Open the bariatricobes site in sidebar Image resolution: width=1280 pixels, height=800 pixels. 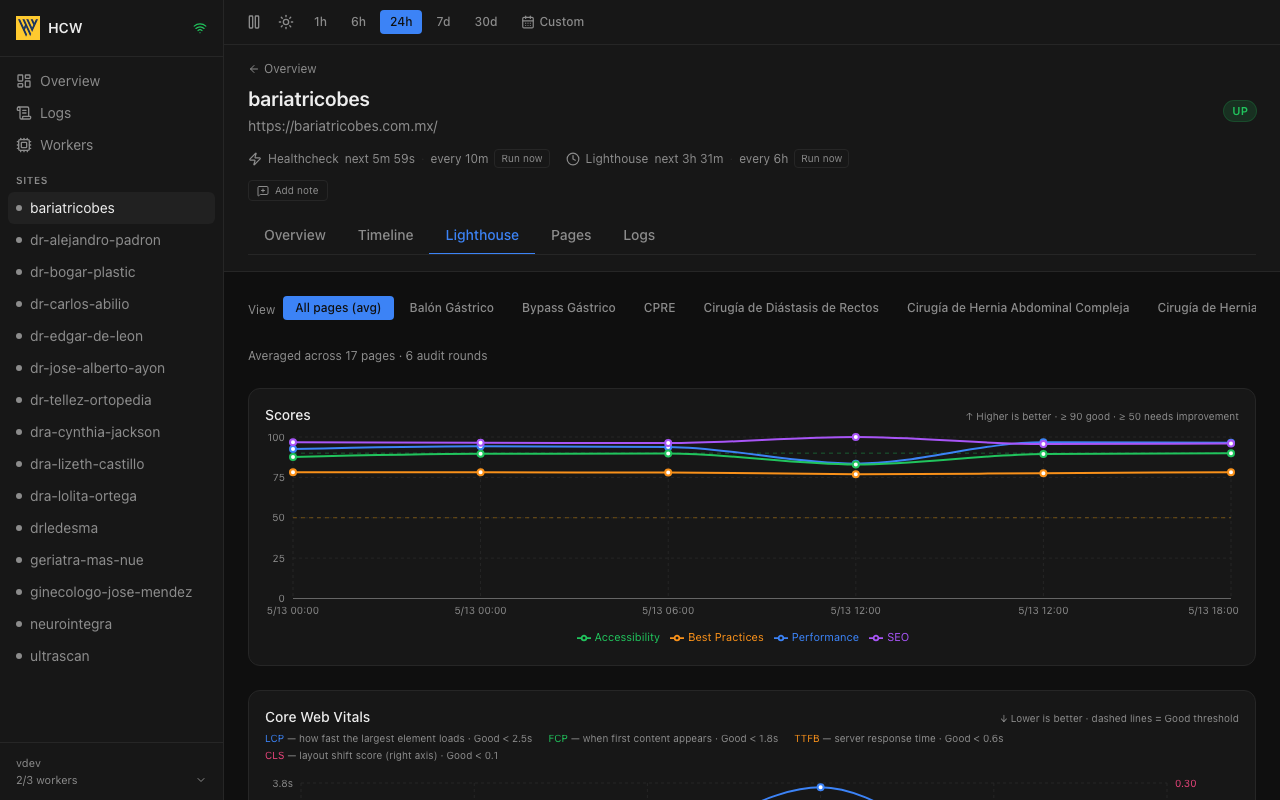(111, 208)
